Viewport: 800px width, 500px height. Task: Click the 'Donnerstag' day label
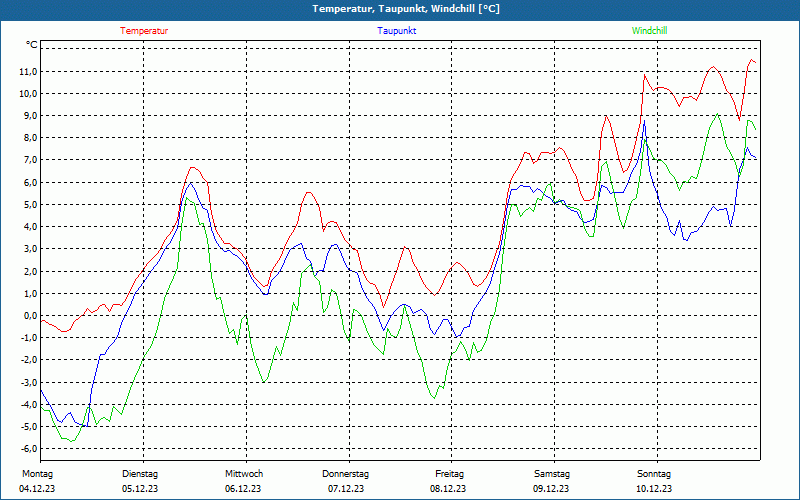[345, 474]
